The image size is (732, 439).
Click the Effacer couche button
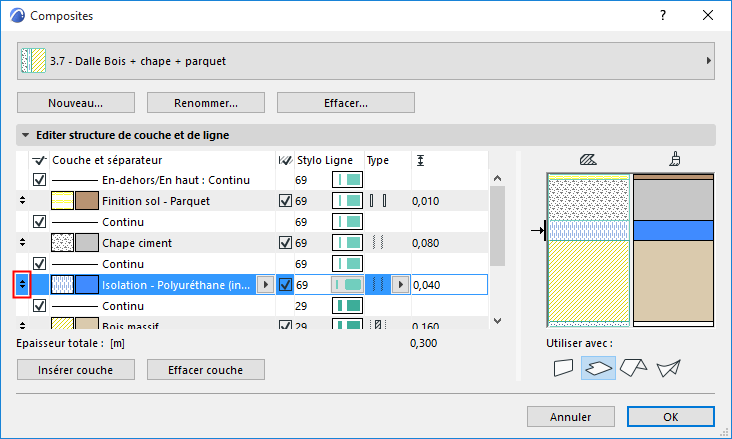(x=206, y=370)
